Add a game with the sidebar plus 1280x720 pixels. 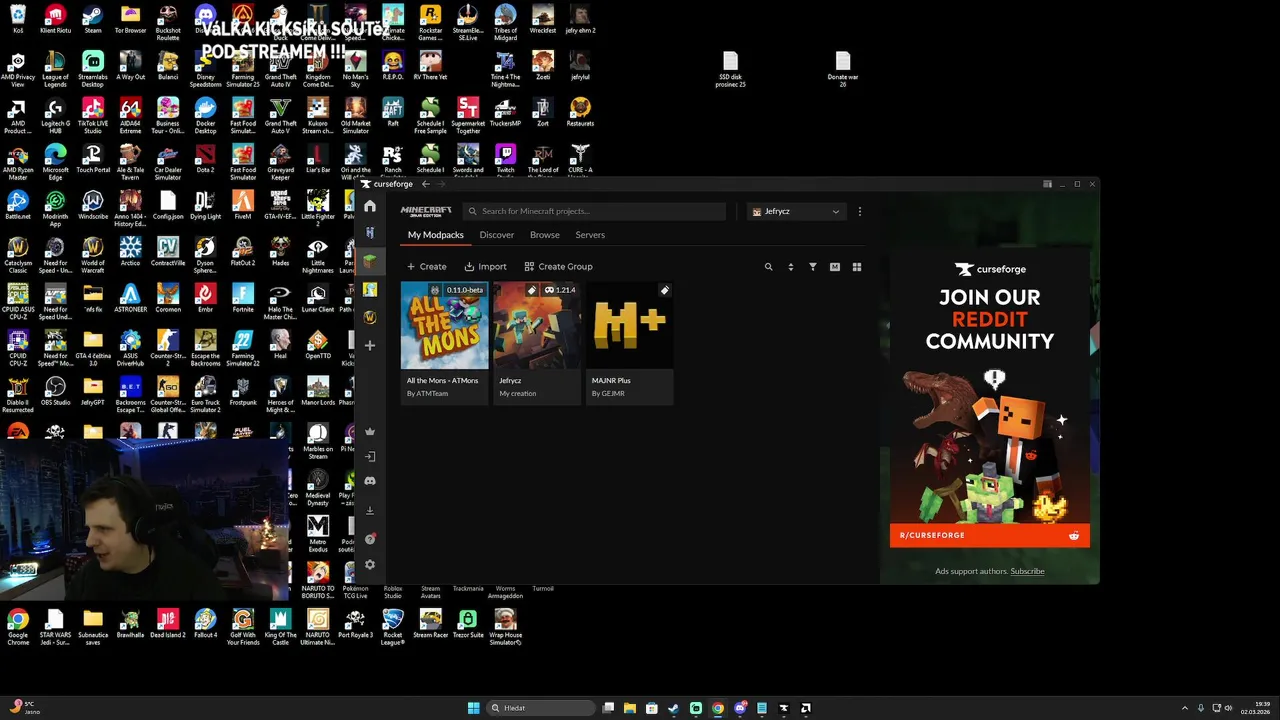[370, 346]
